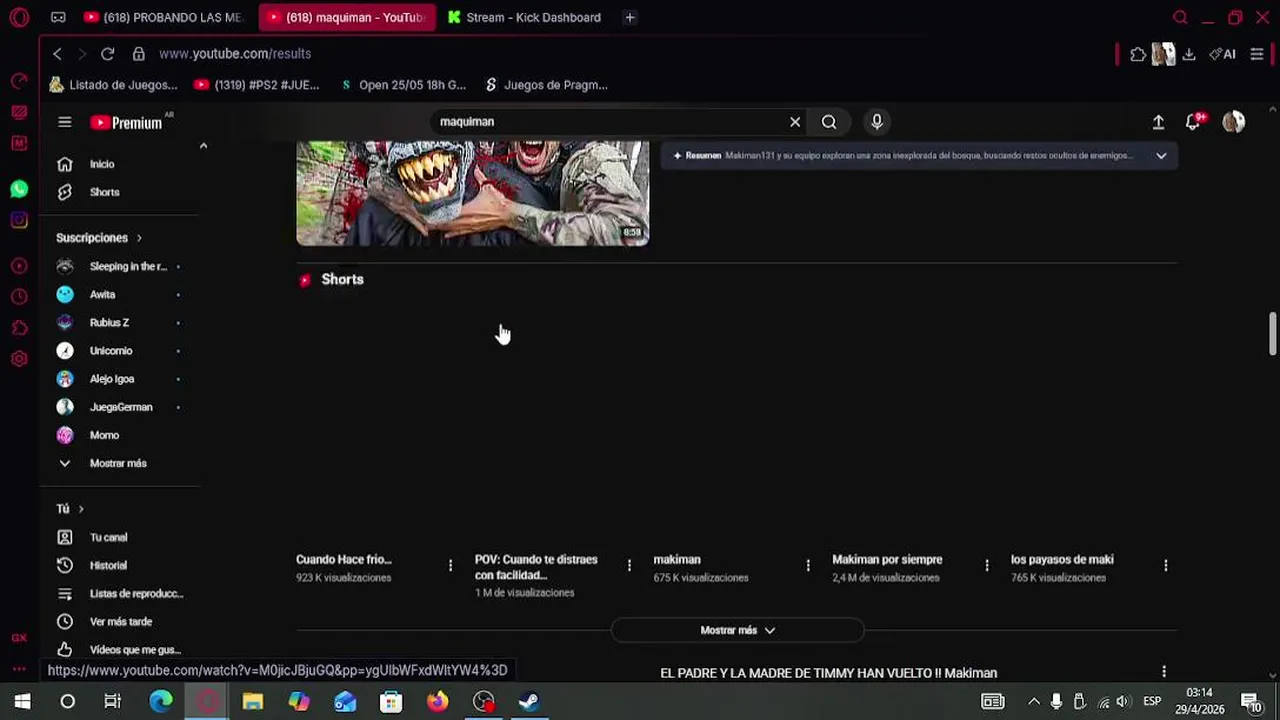
Task: Open Opera easy setup menu icon
Action: tap(1257, 54)
